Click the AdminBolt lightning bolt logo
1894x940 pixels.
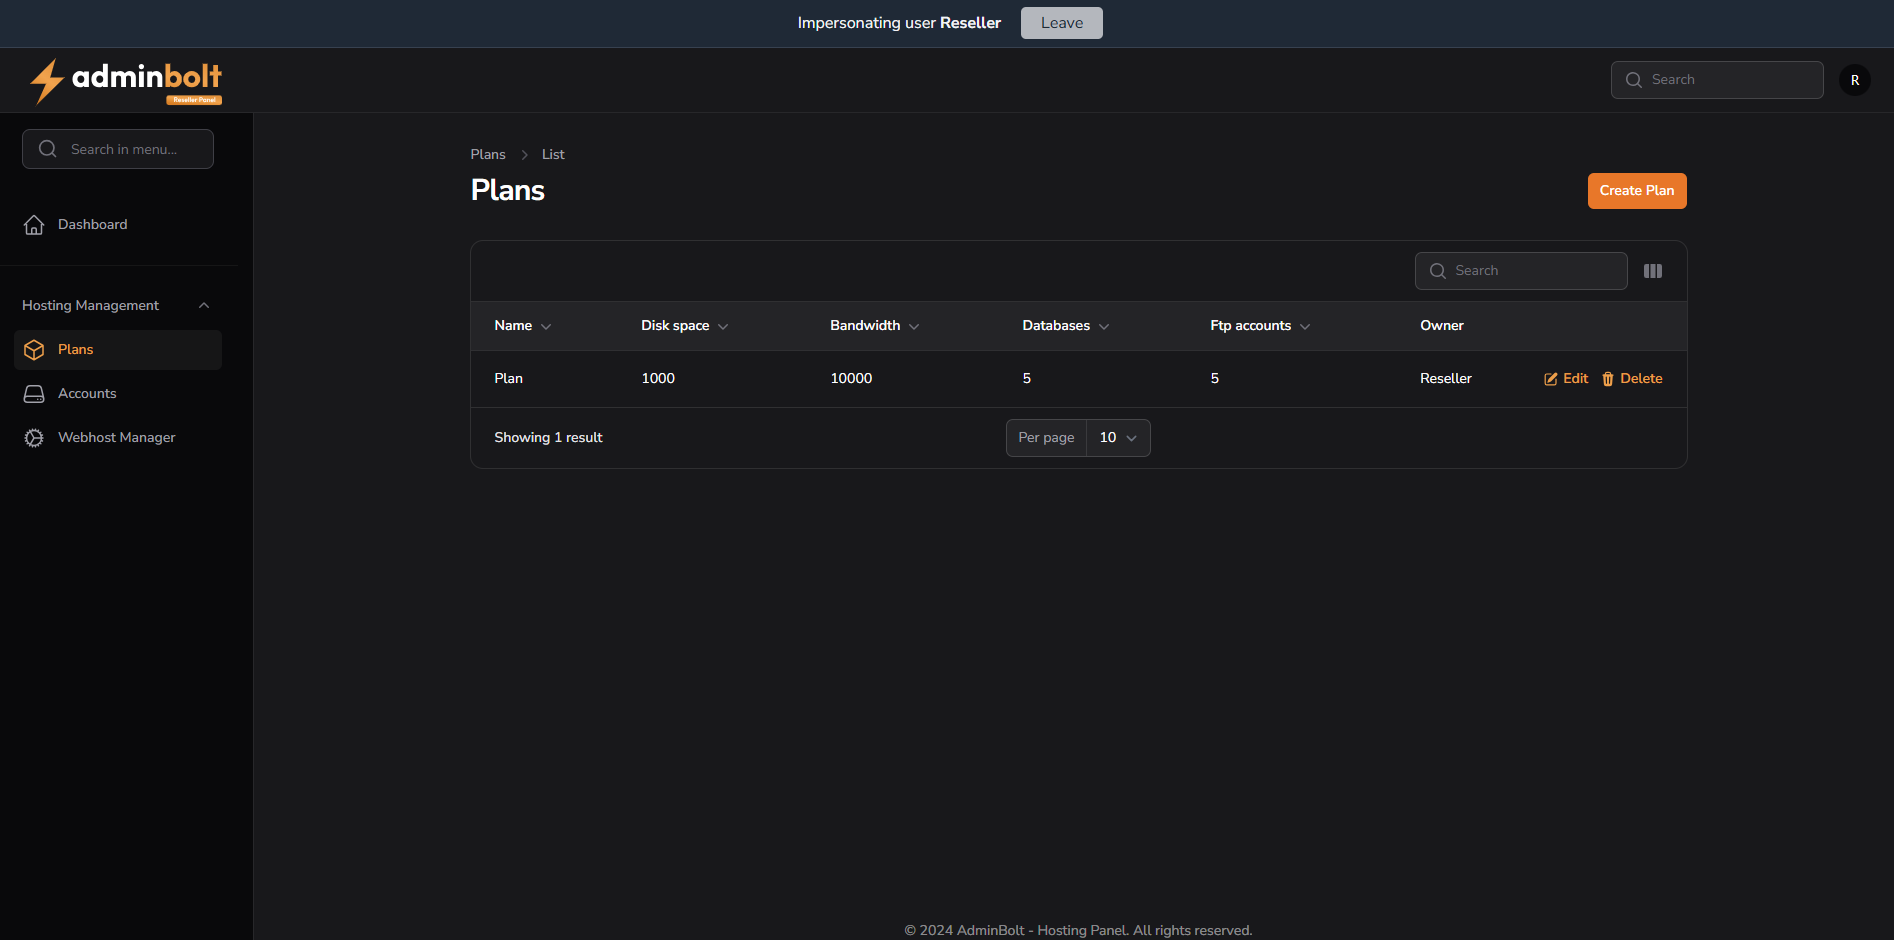click(x=47, y=80)
